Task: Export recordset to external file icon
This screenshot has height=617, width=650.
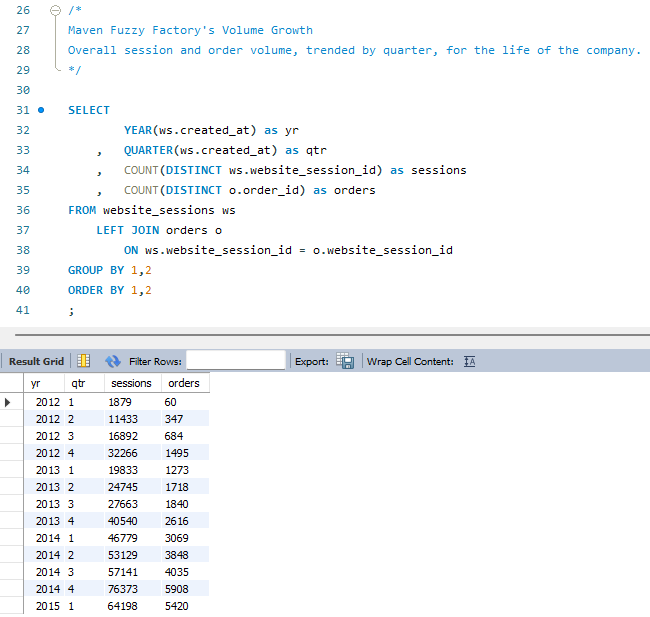Action: (x=345, y=361)
